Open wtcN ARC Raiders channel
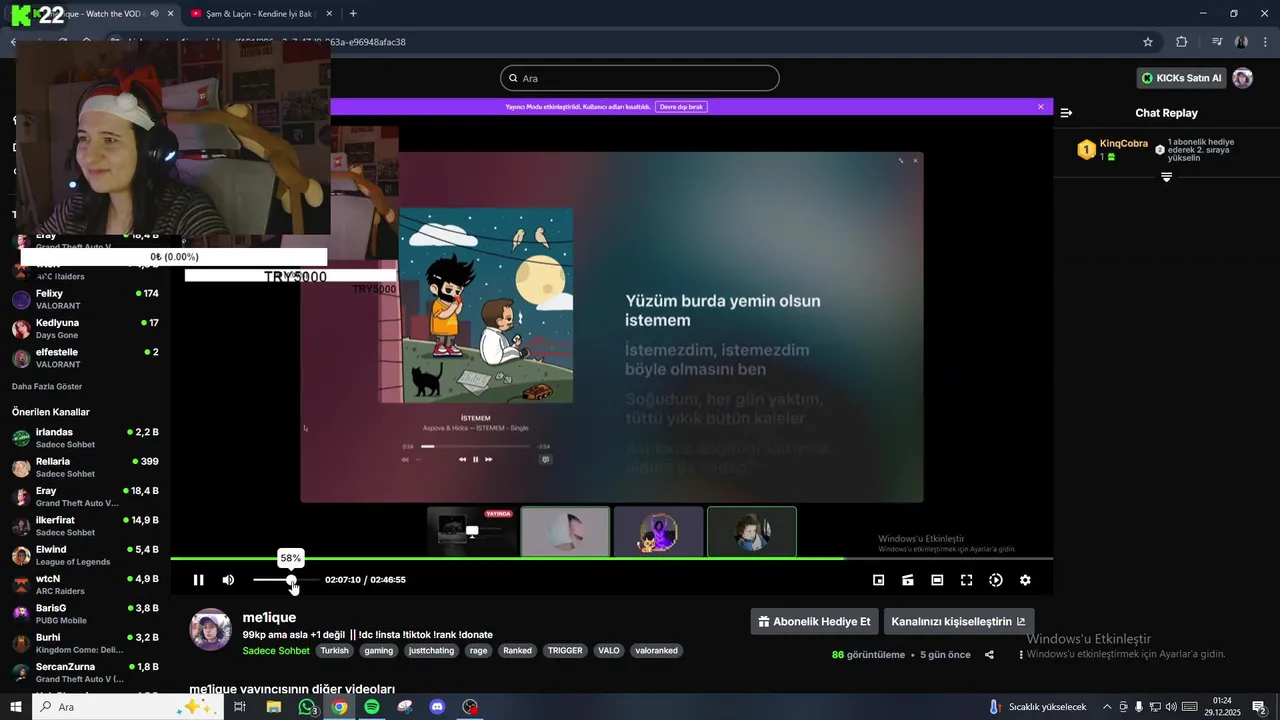1280x720 pixels. (85, 584)
